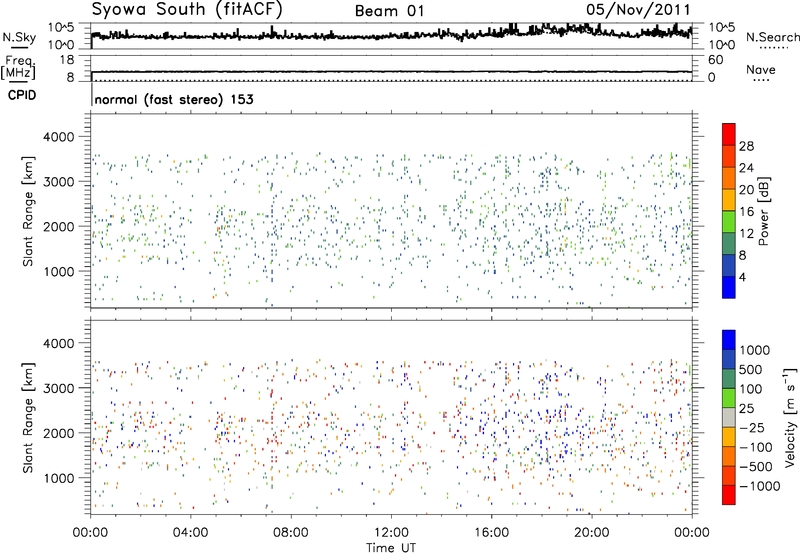Click the Velocity panel 'Slant Range [km]' label
This screenshot has width=800, height=554.
(28, 418)
